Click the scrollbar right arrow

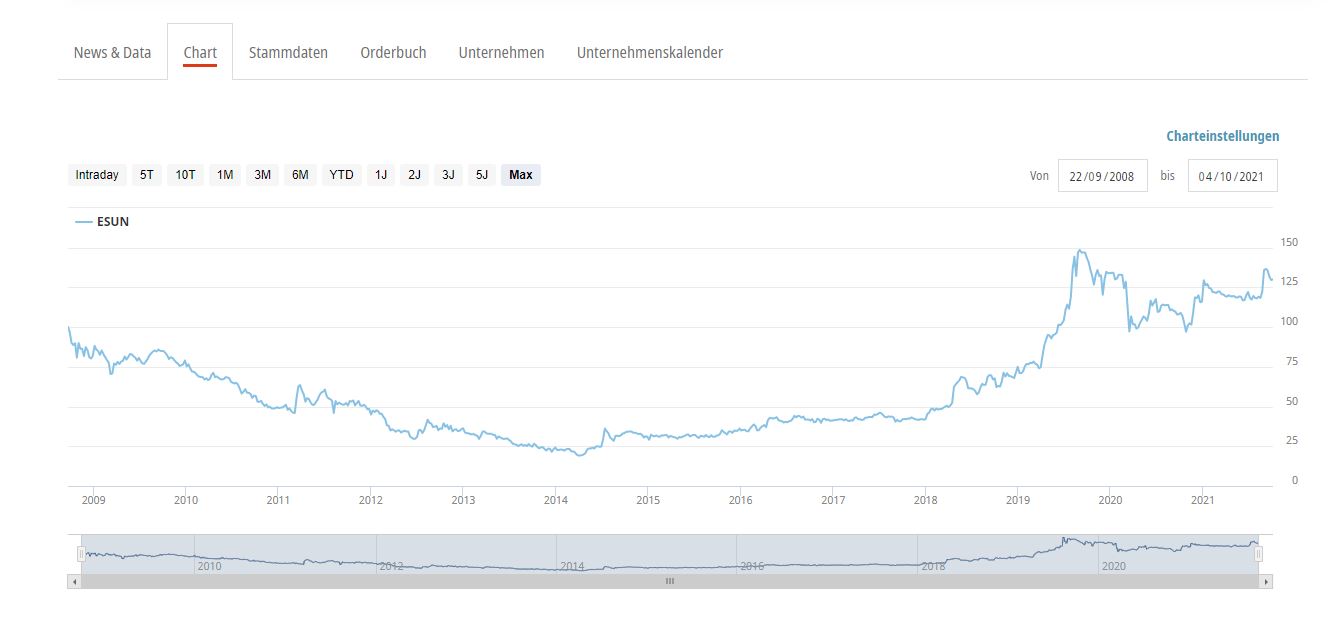point(1266,581)
